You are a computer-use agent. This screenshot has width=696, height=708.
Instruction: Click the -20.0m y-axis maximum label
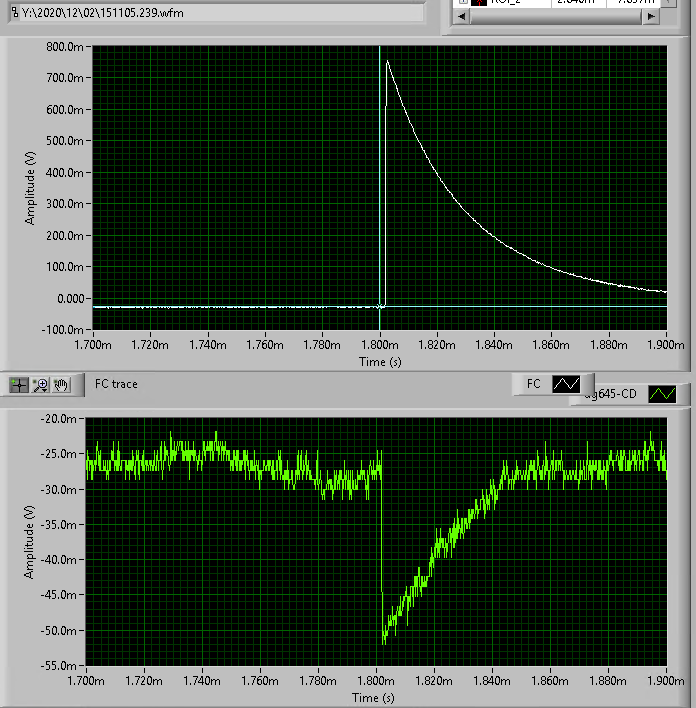pos(58,419)
